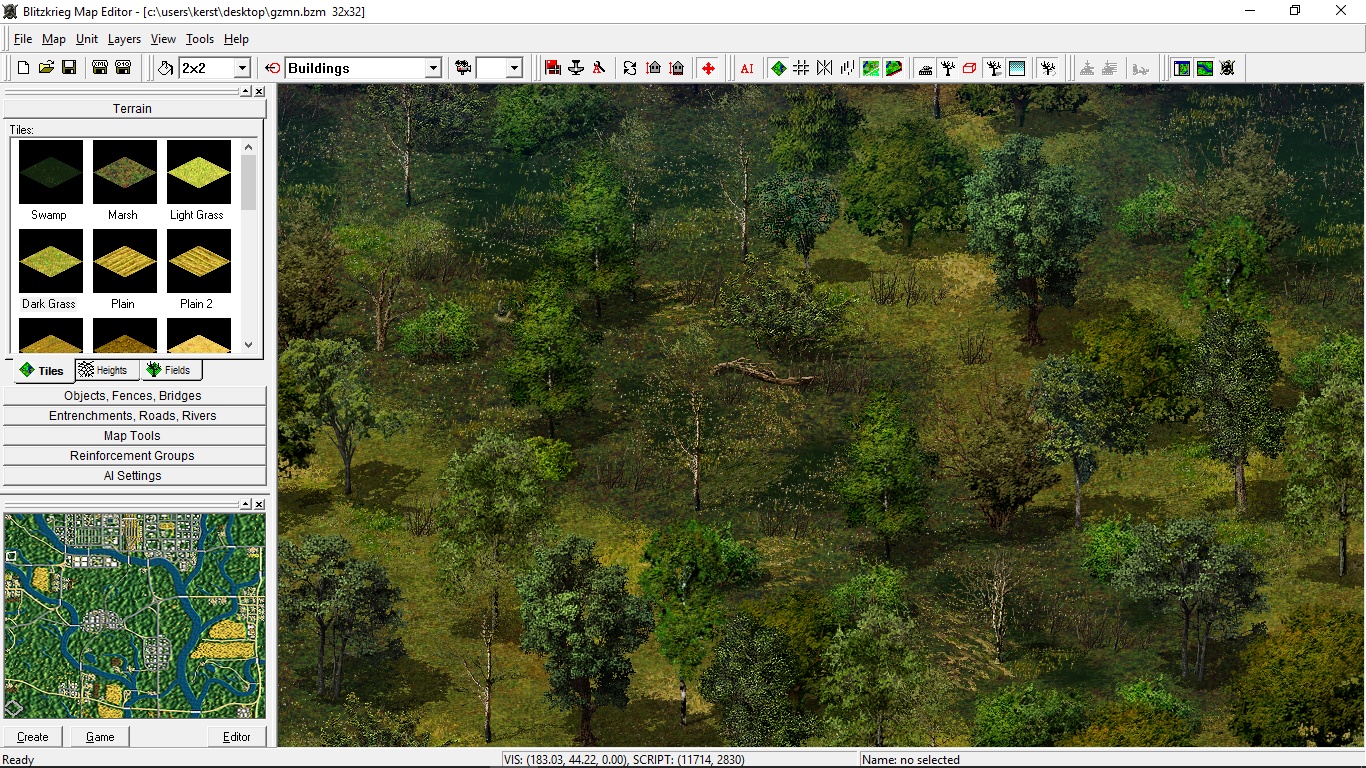Image resolution: width=1366 pixels, height=768 pixels.
Task: Click the tree with shadow toolbar icon
Action: click(x=994, y=68)
